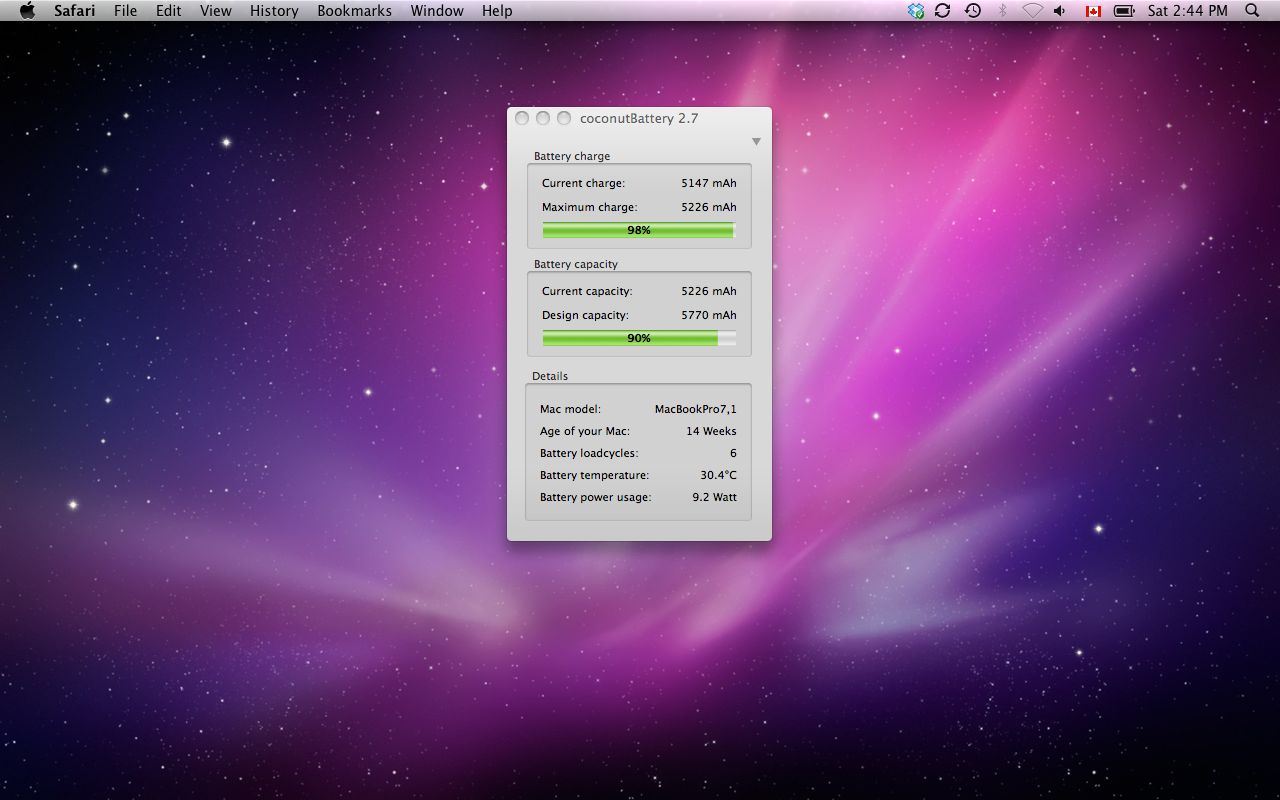Click the Mac model label
The image size is (1280, 800).
tap(570, 409)
